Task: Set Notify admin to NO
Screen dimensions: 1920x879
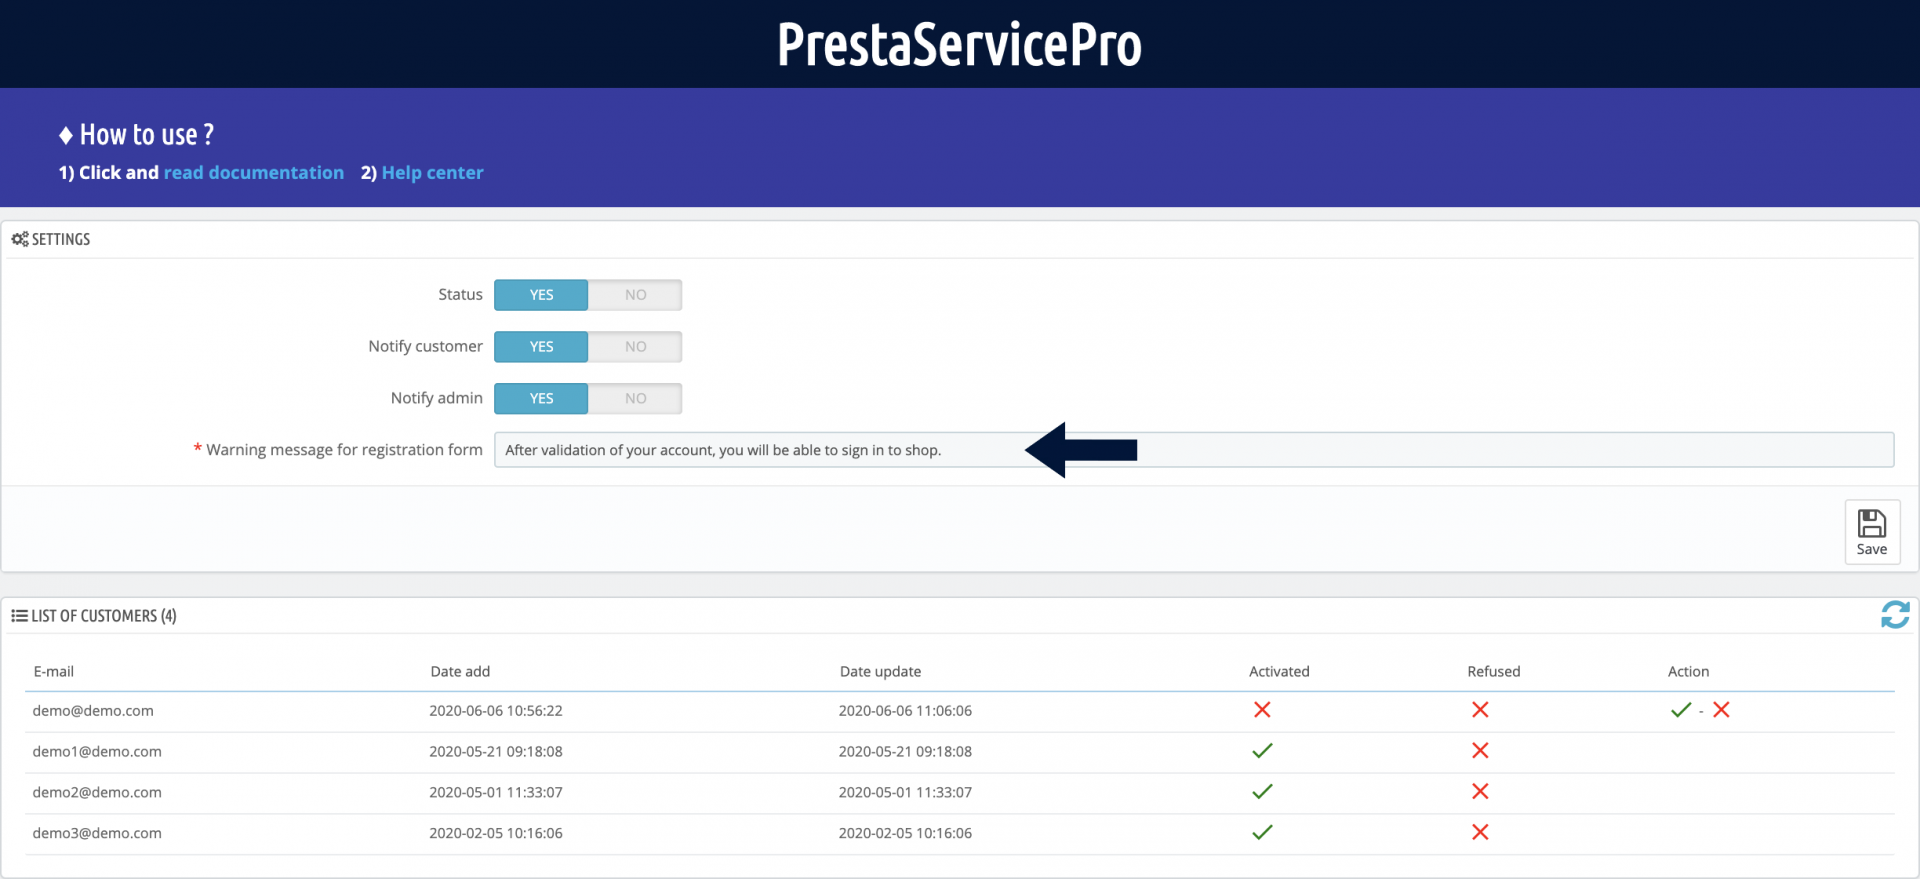Action: [x=635, y=398]
